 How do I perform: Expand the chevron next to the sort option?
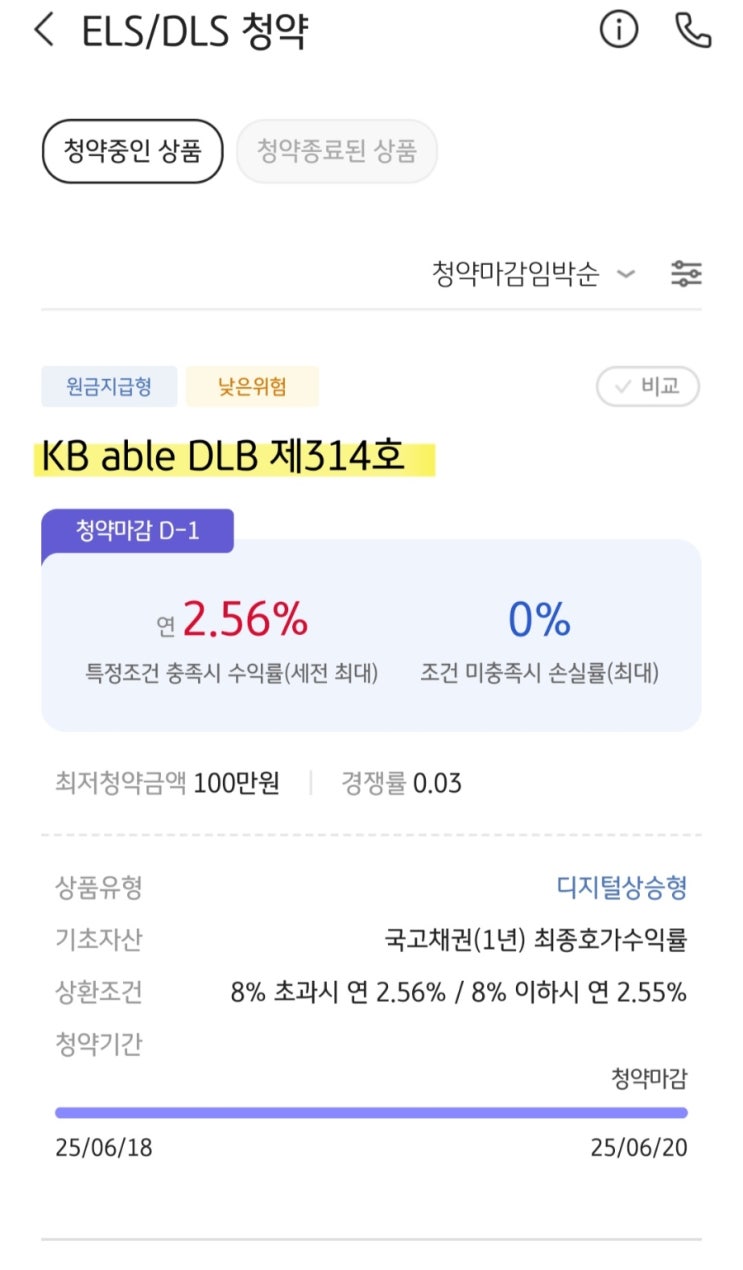tap(626, 273)
